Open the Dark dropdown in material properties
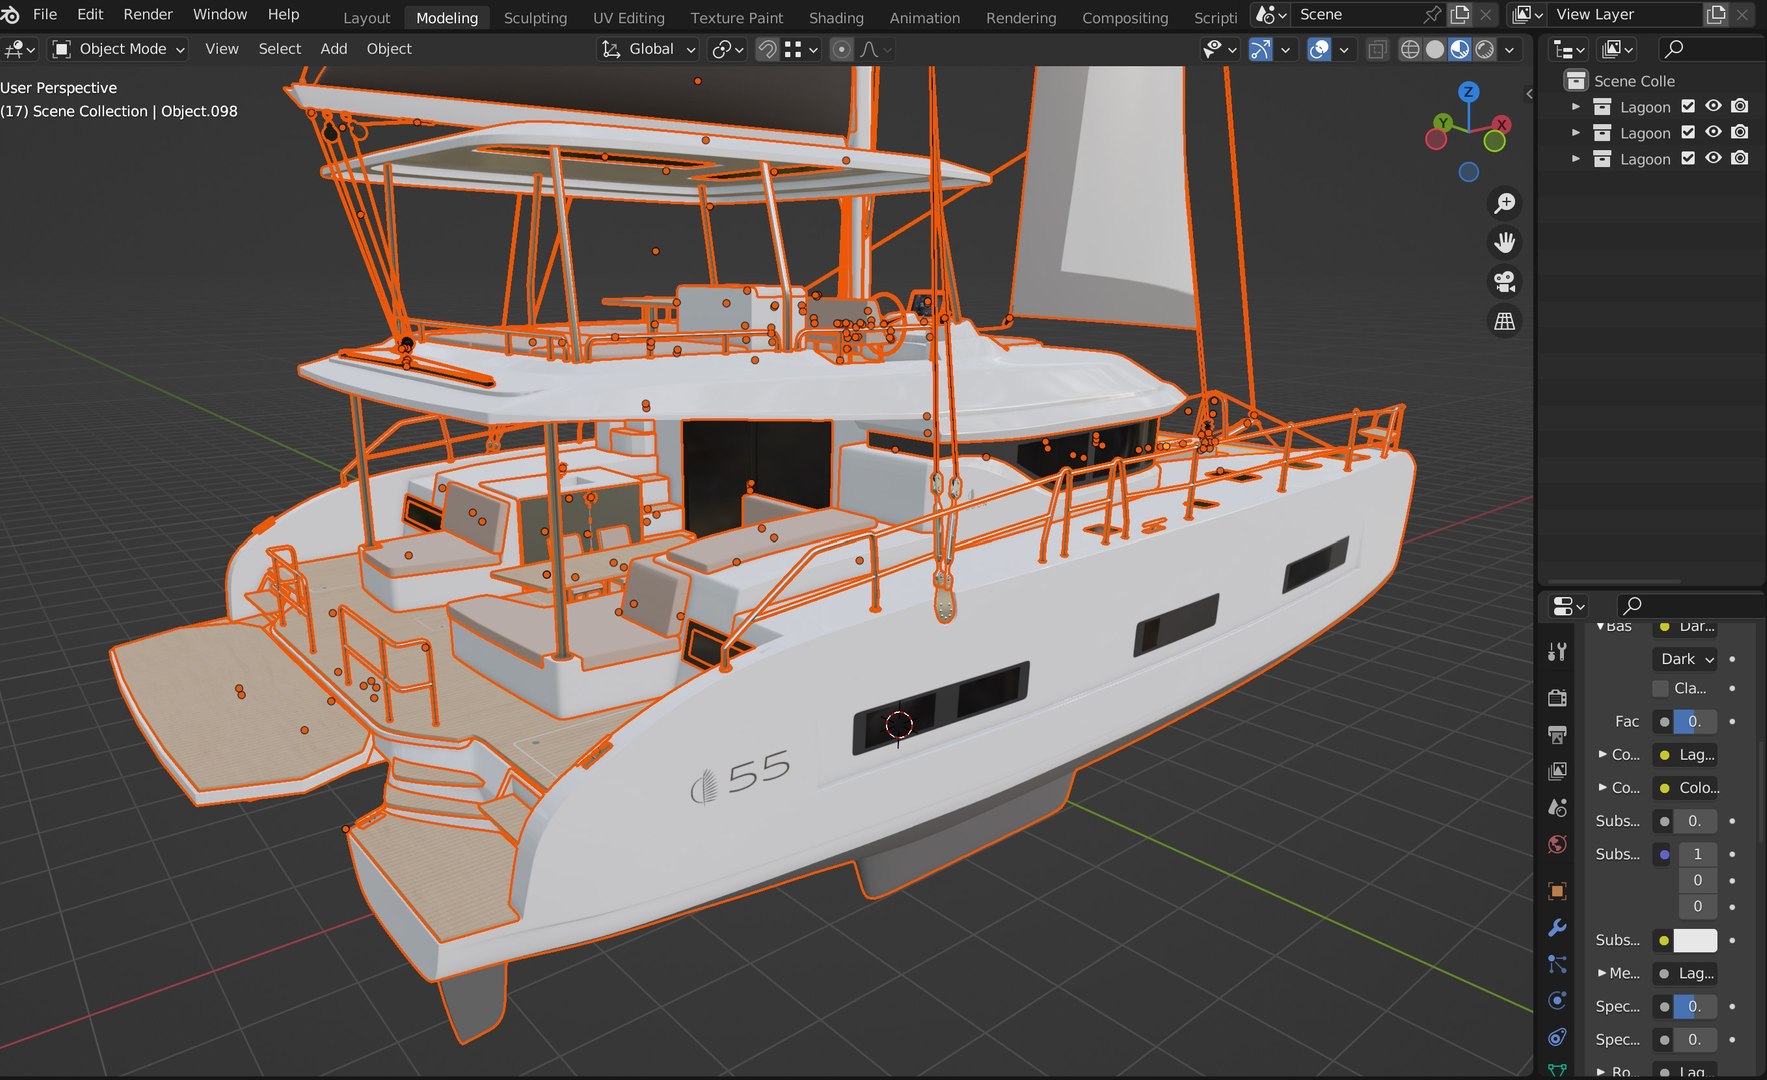 [x=1686, y=659]
